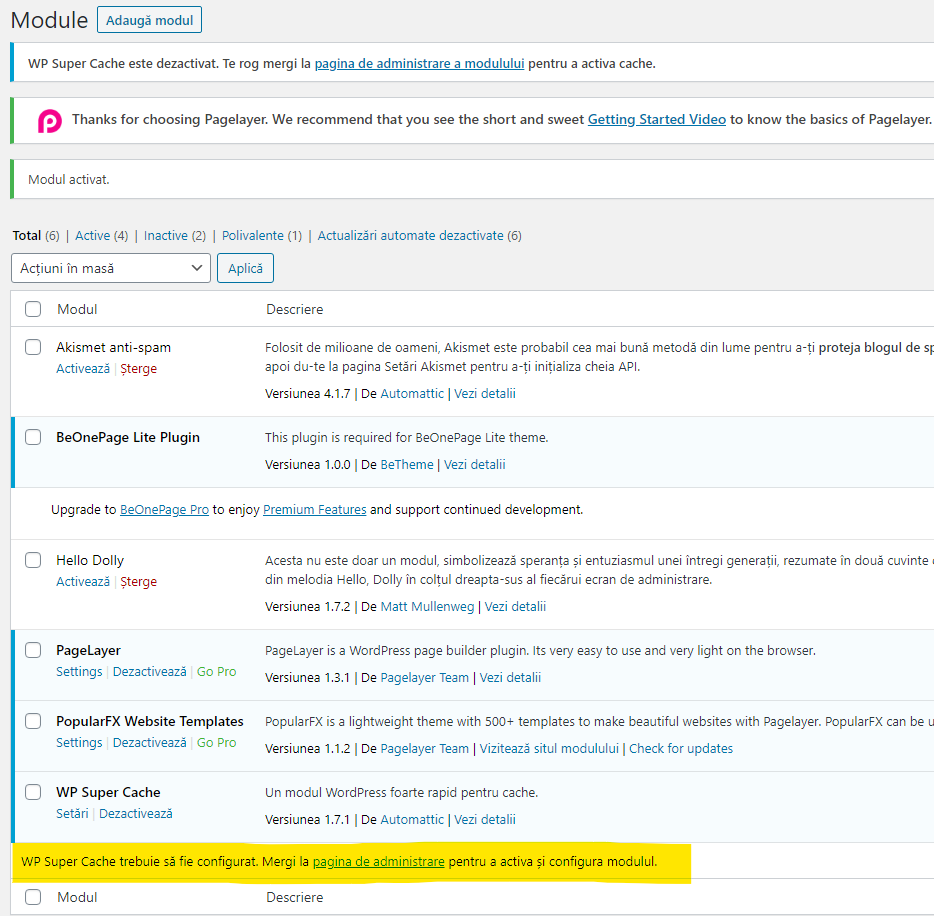Click Check for updates link
Screen dimensions: 934x916
pos(681,749)
